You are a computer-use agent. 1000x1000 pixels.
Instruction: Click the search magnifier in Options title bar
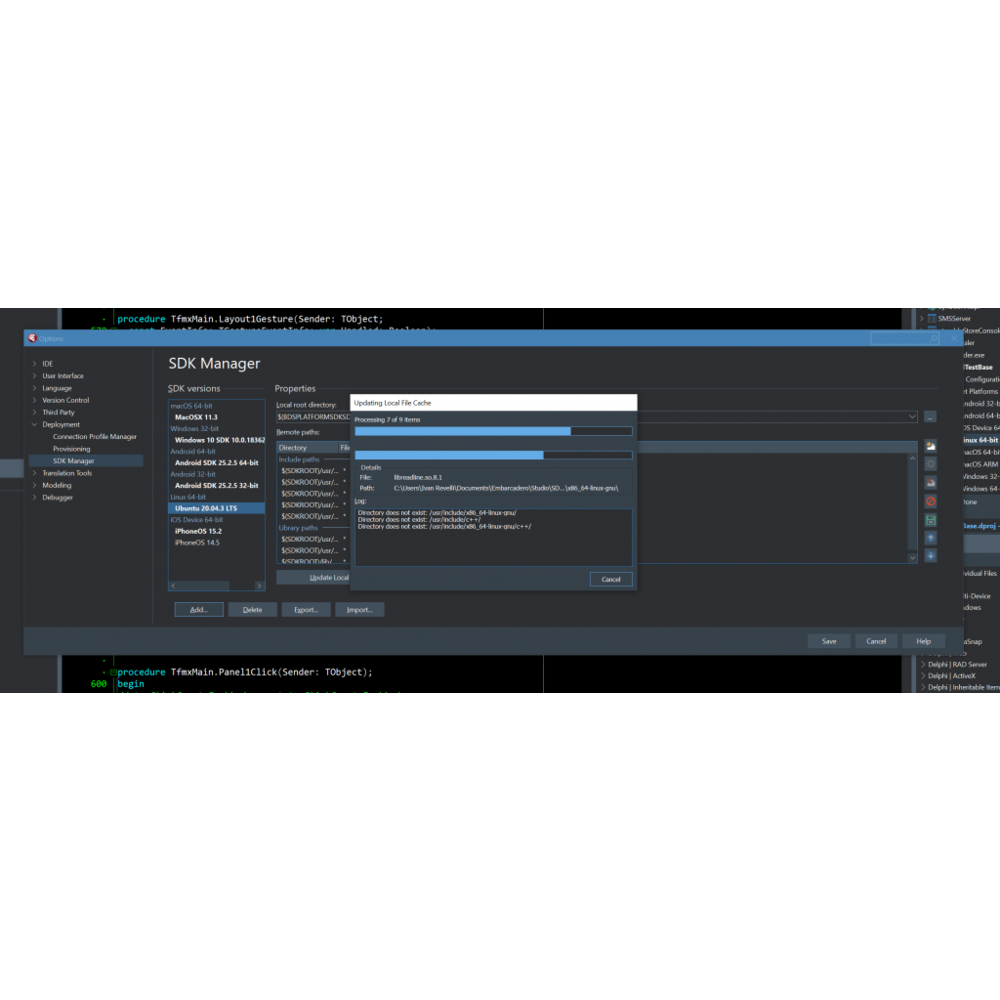tap(934, 339)
